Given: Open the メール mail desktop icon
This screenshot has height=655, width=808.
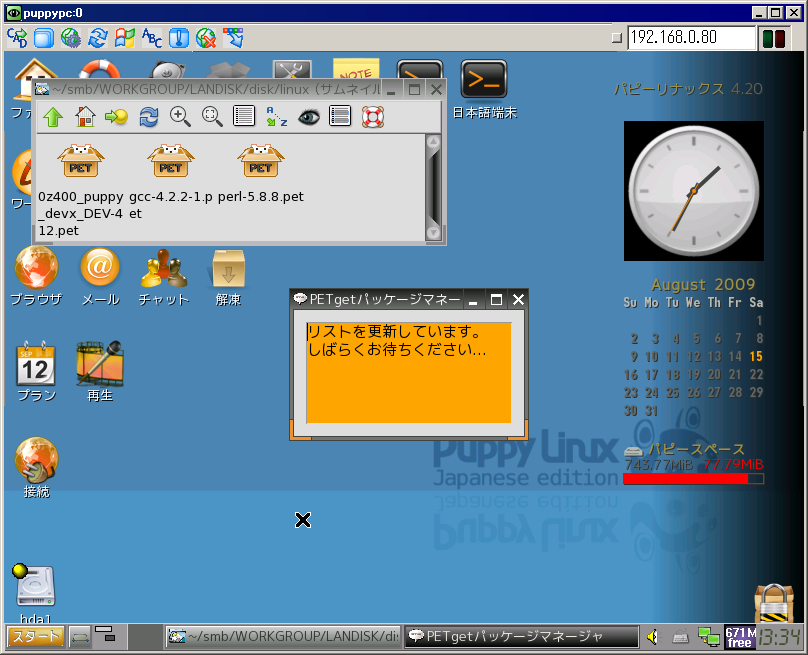Looking at the screenshot, I should click(100, 277).
